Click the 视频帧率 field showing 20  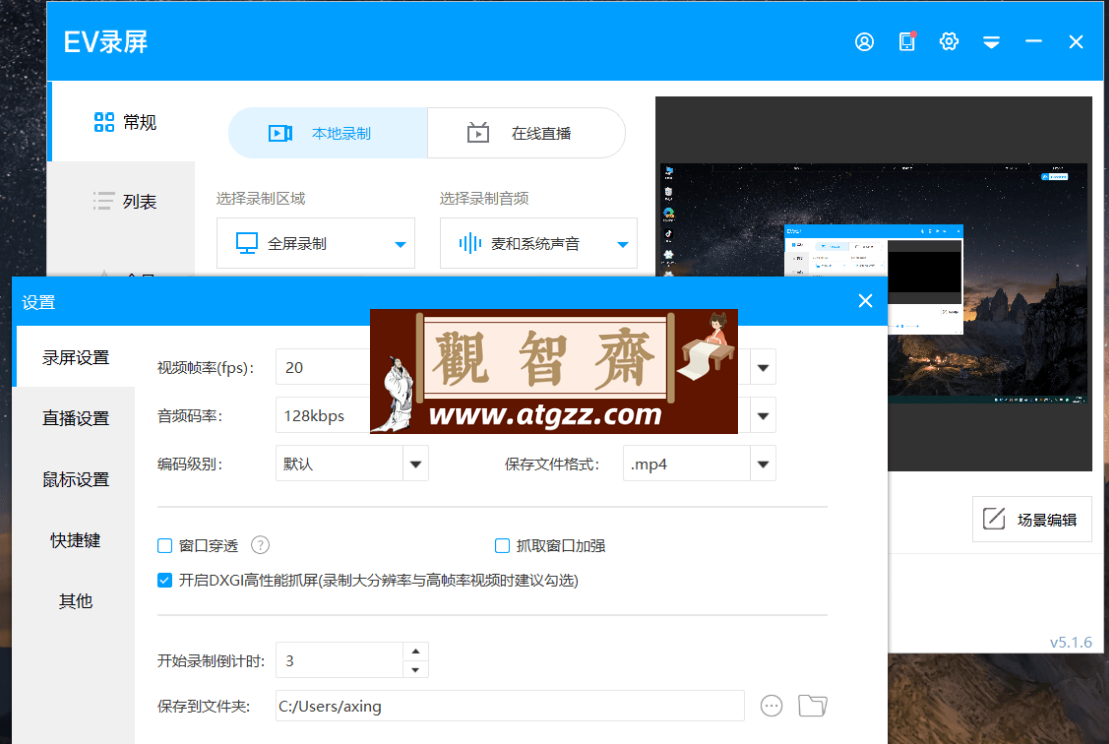[323, 368]
